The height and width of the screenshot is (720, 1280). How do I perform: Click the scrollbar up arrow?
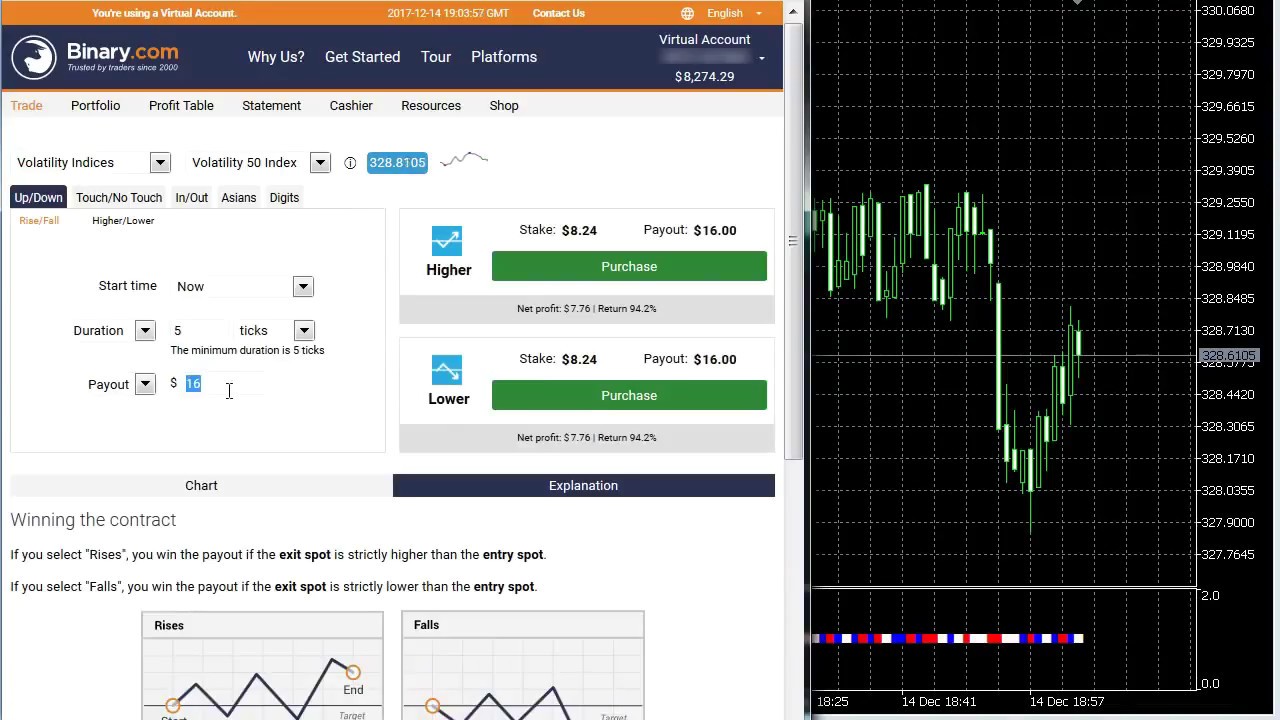click(x=795, y=12)
